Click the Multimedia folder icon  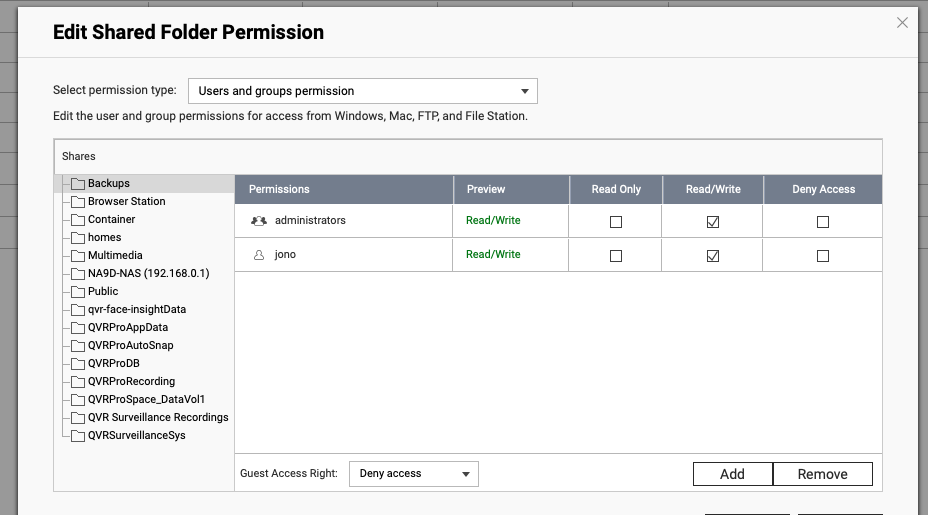pos(78,256)
